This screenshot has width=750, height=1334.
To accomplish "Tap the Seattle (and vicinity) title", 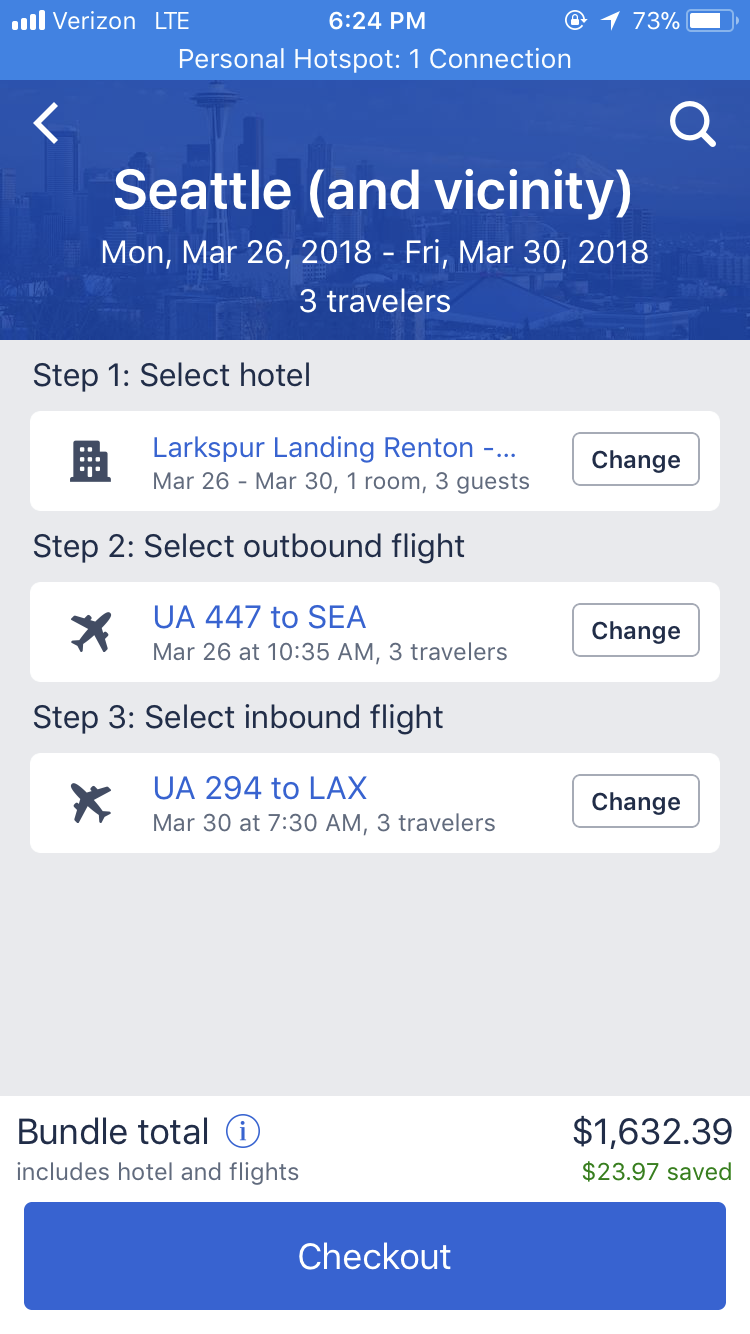I will coord(373,191).
